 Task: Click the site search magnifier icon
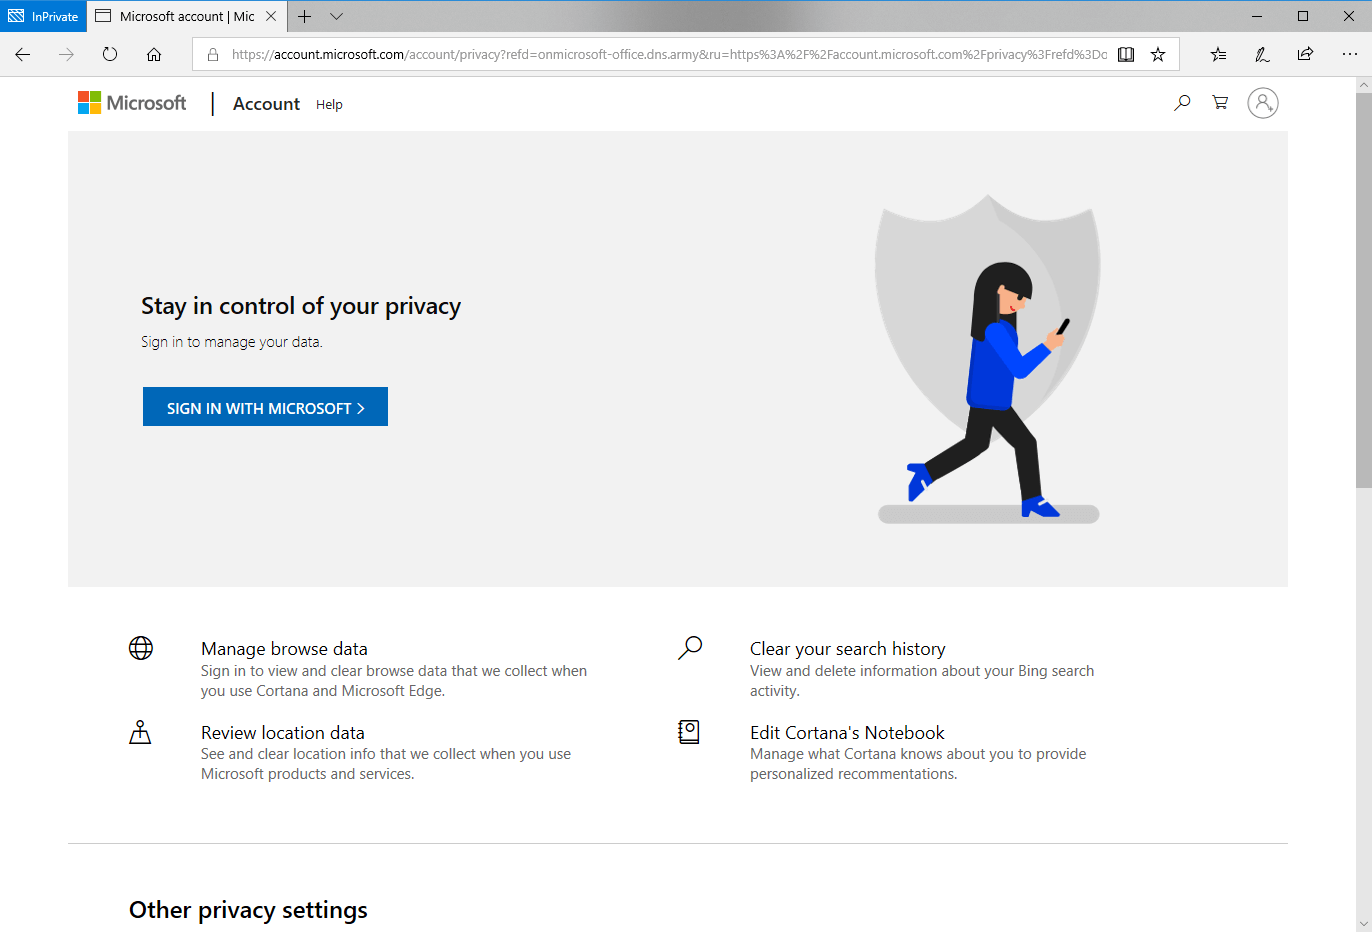tap(1182, 102)
